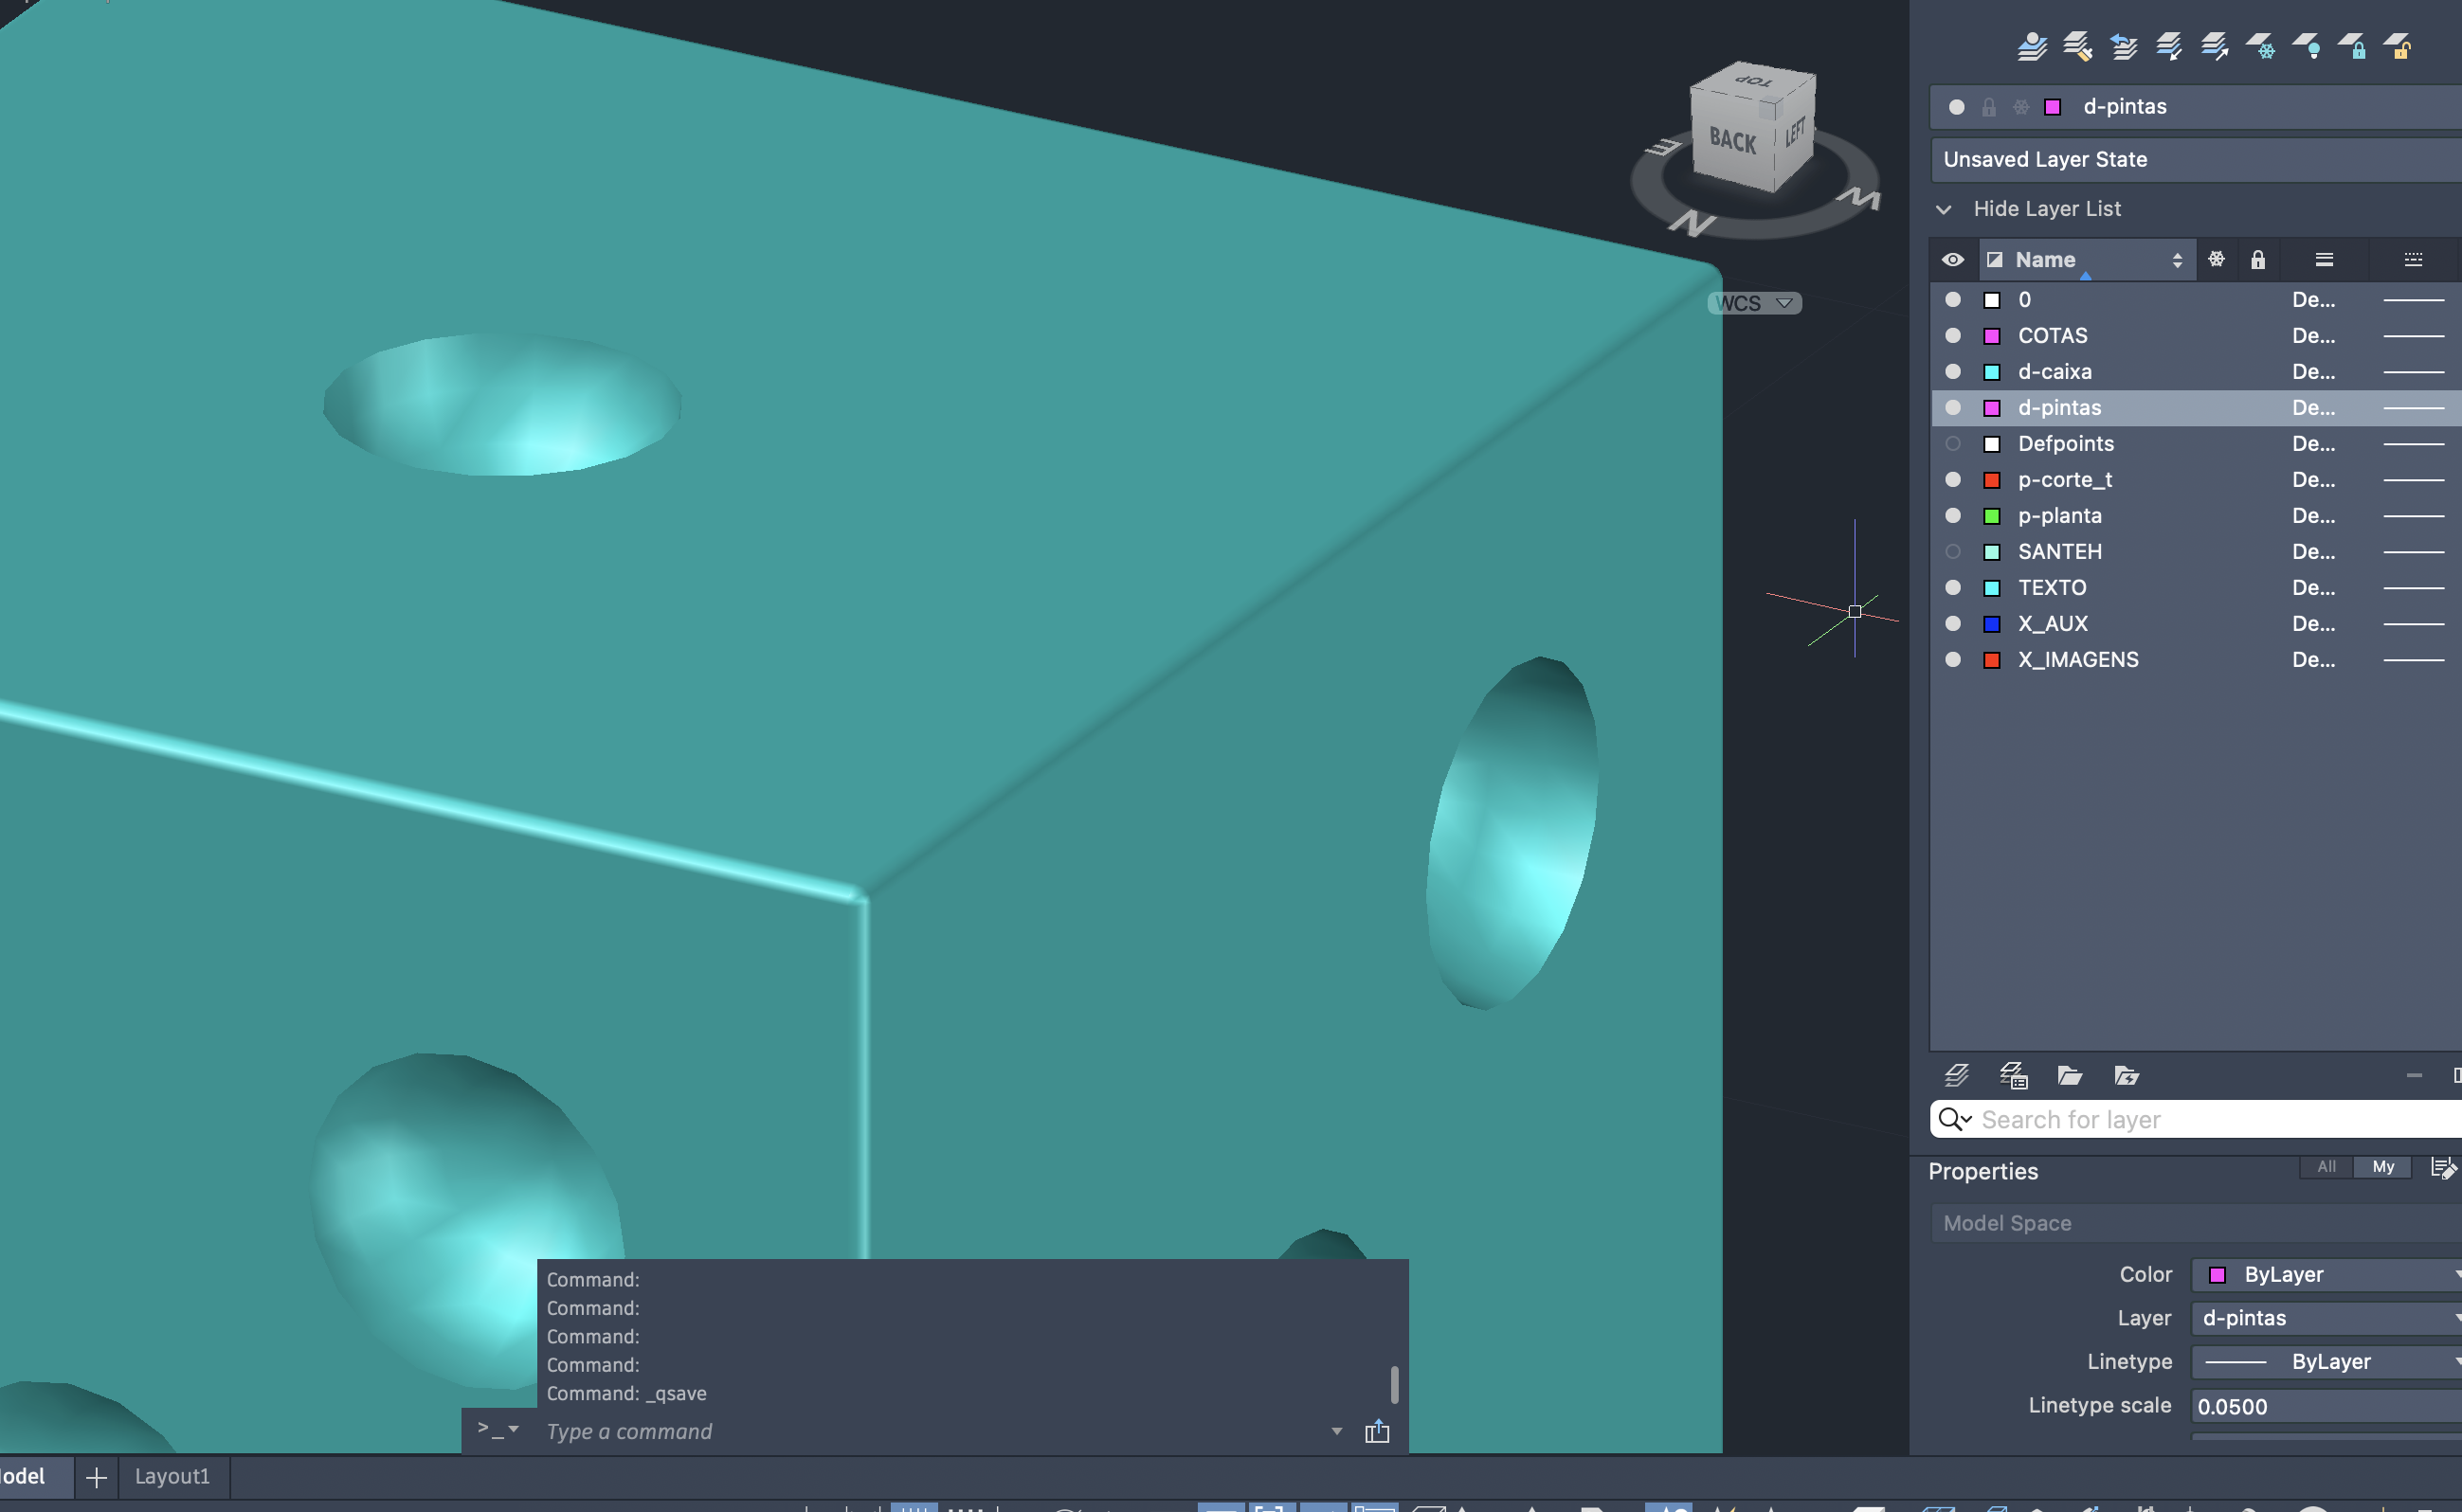Click the New Layer icon below list
The width and height of the screenshot is (2462, 1512).
coord(1956,1075)
